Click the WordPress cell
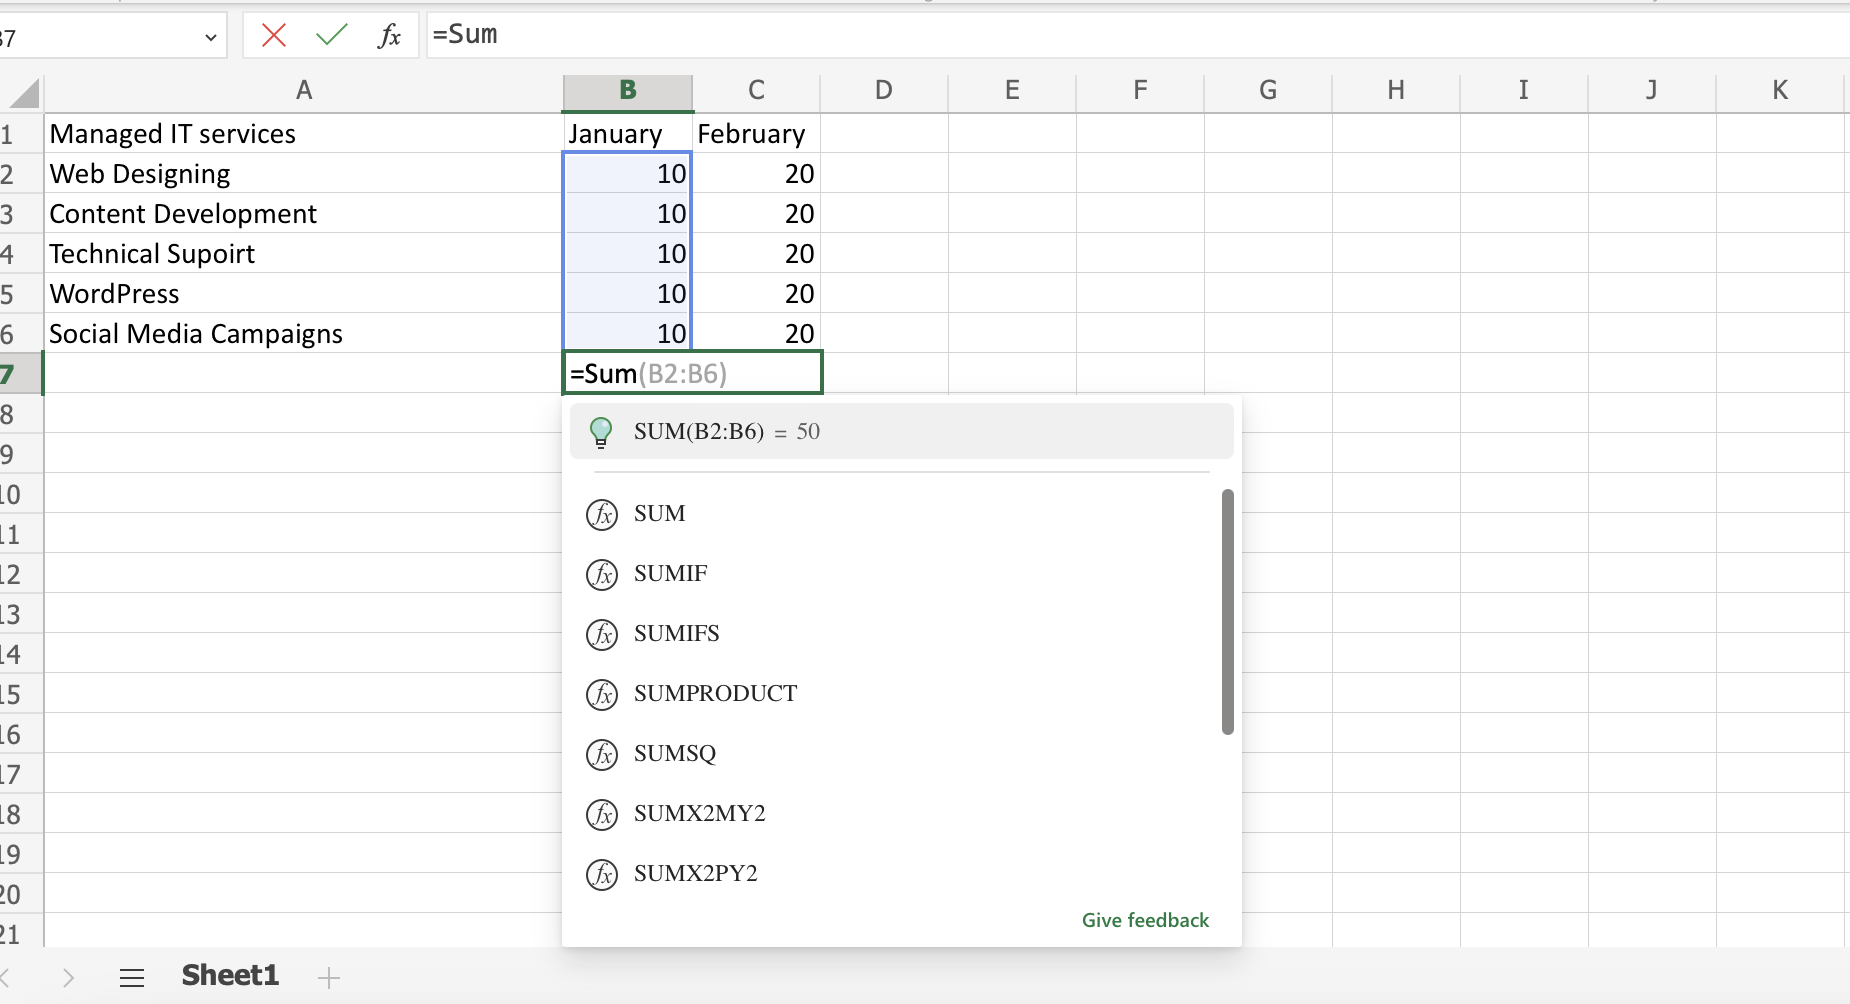The width and height of the screenshot is (1850, 1004). click(x=304, y=293)
